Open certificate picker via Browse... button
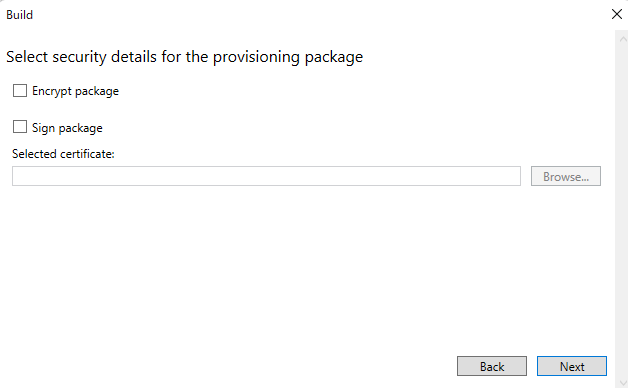This screenshot has height=388, width=628. coord(566,176)
